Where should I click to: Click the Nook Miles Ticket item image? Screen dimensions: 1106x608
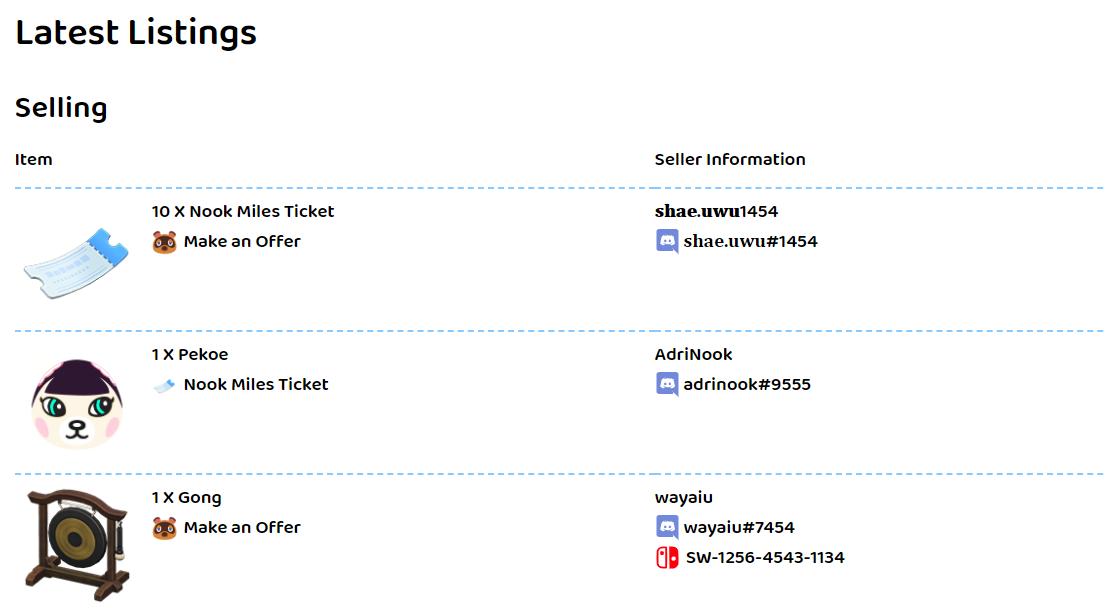[76, 261]
